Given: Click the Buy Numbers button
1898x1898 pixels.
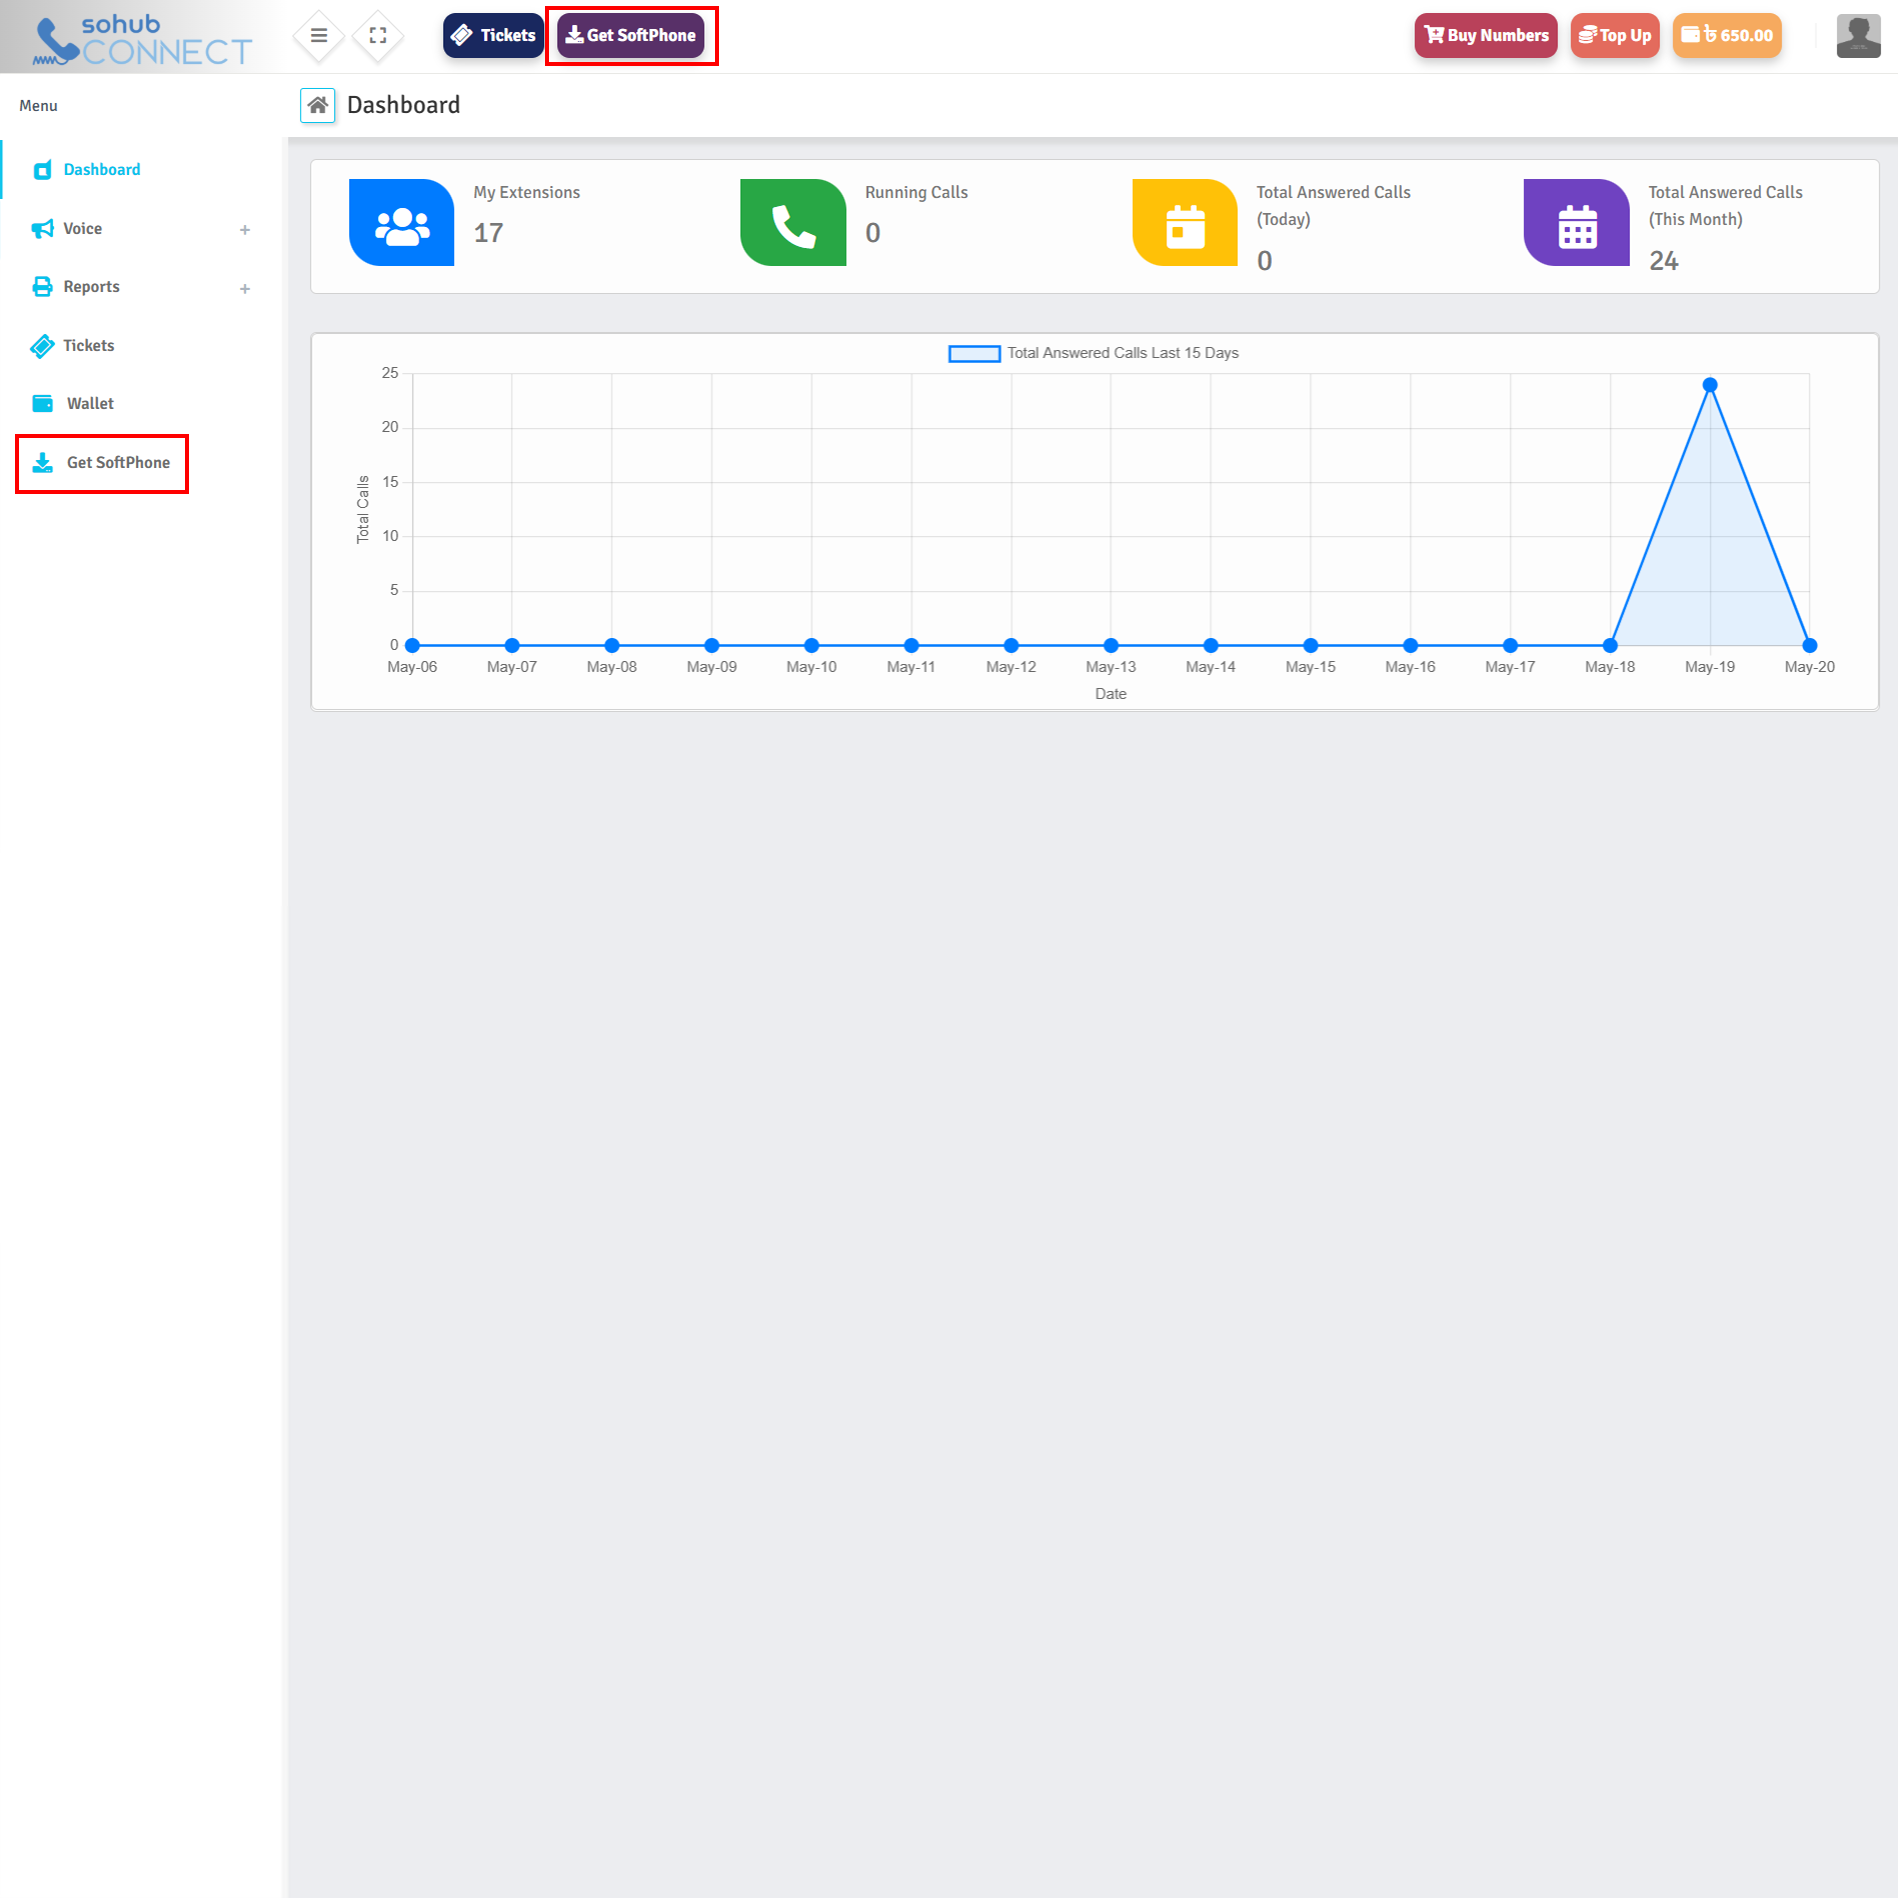Looking at the screenshot, I should click(x=1485, y=36).
